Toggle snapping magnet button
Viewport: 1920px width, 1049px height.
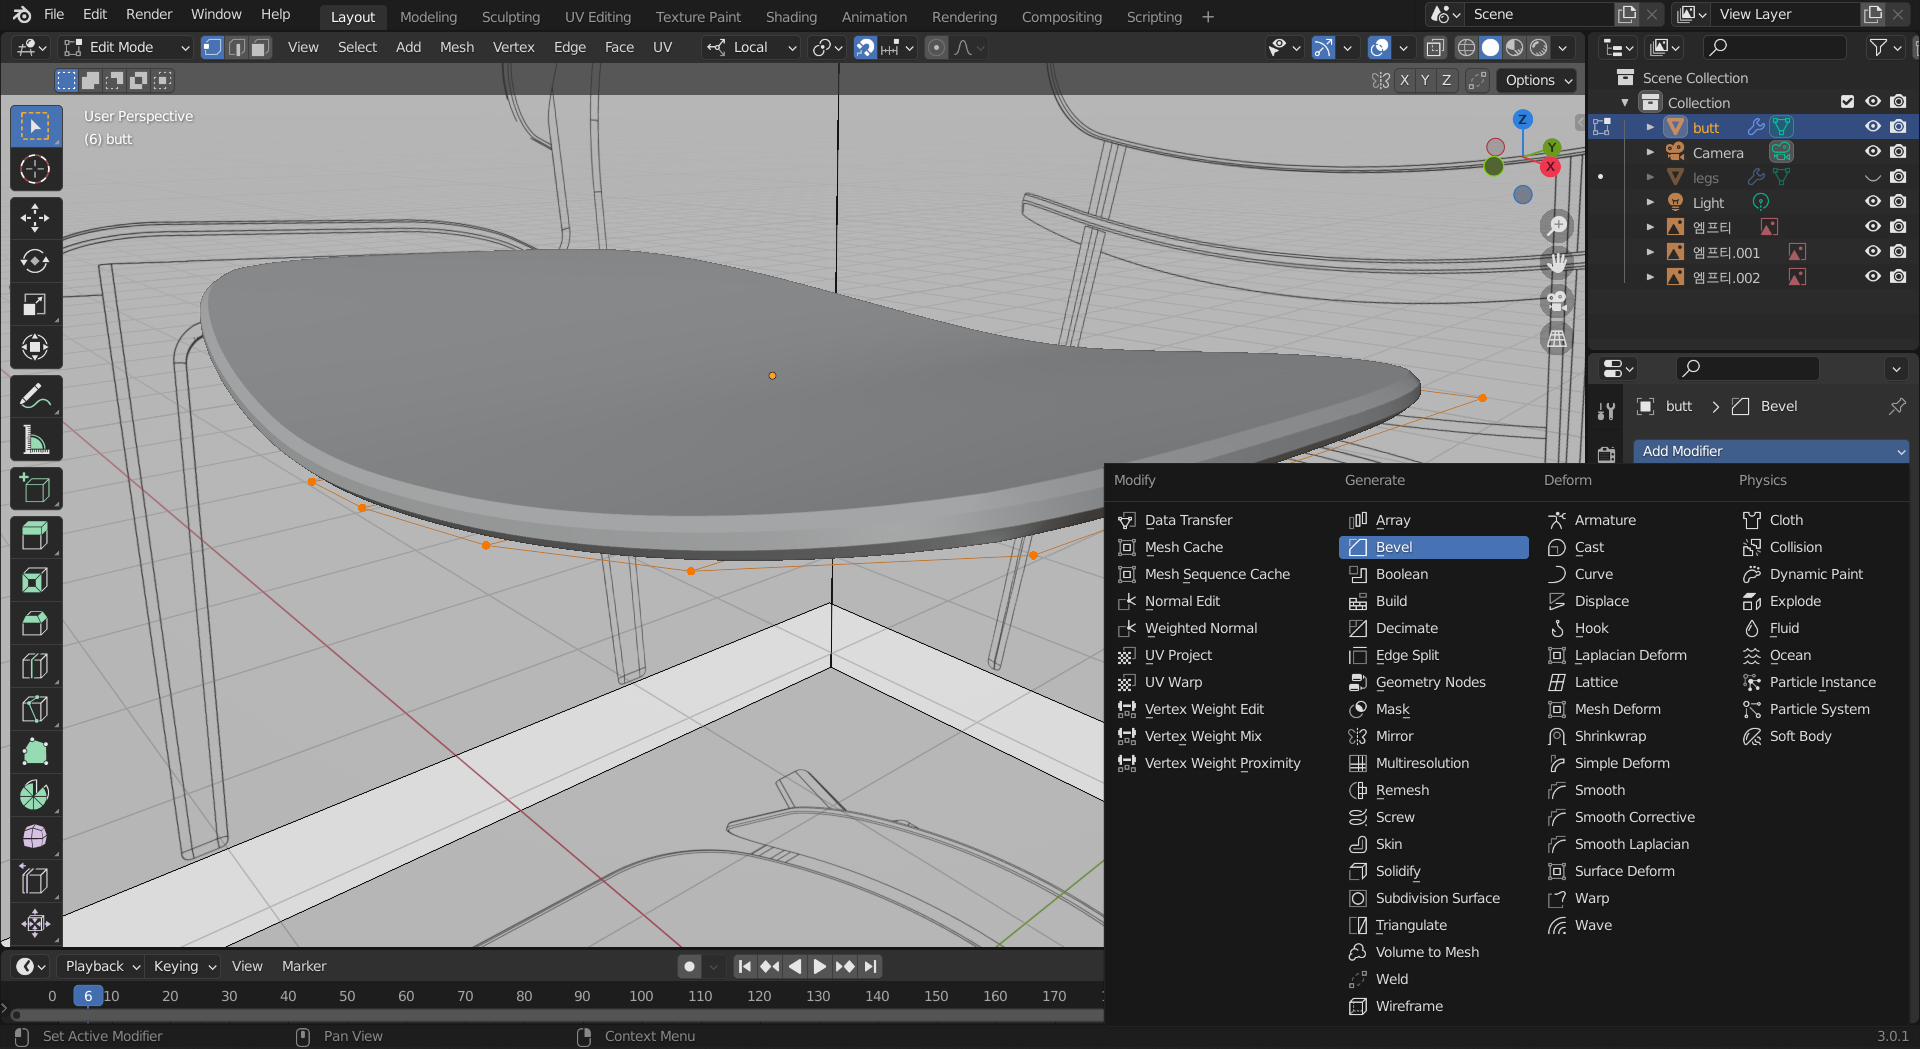(865, 47)
